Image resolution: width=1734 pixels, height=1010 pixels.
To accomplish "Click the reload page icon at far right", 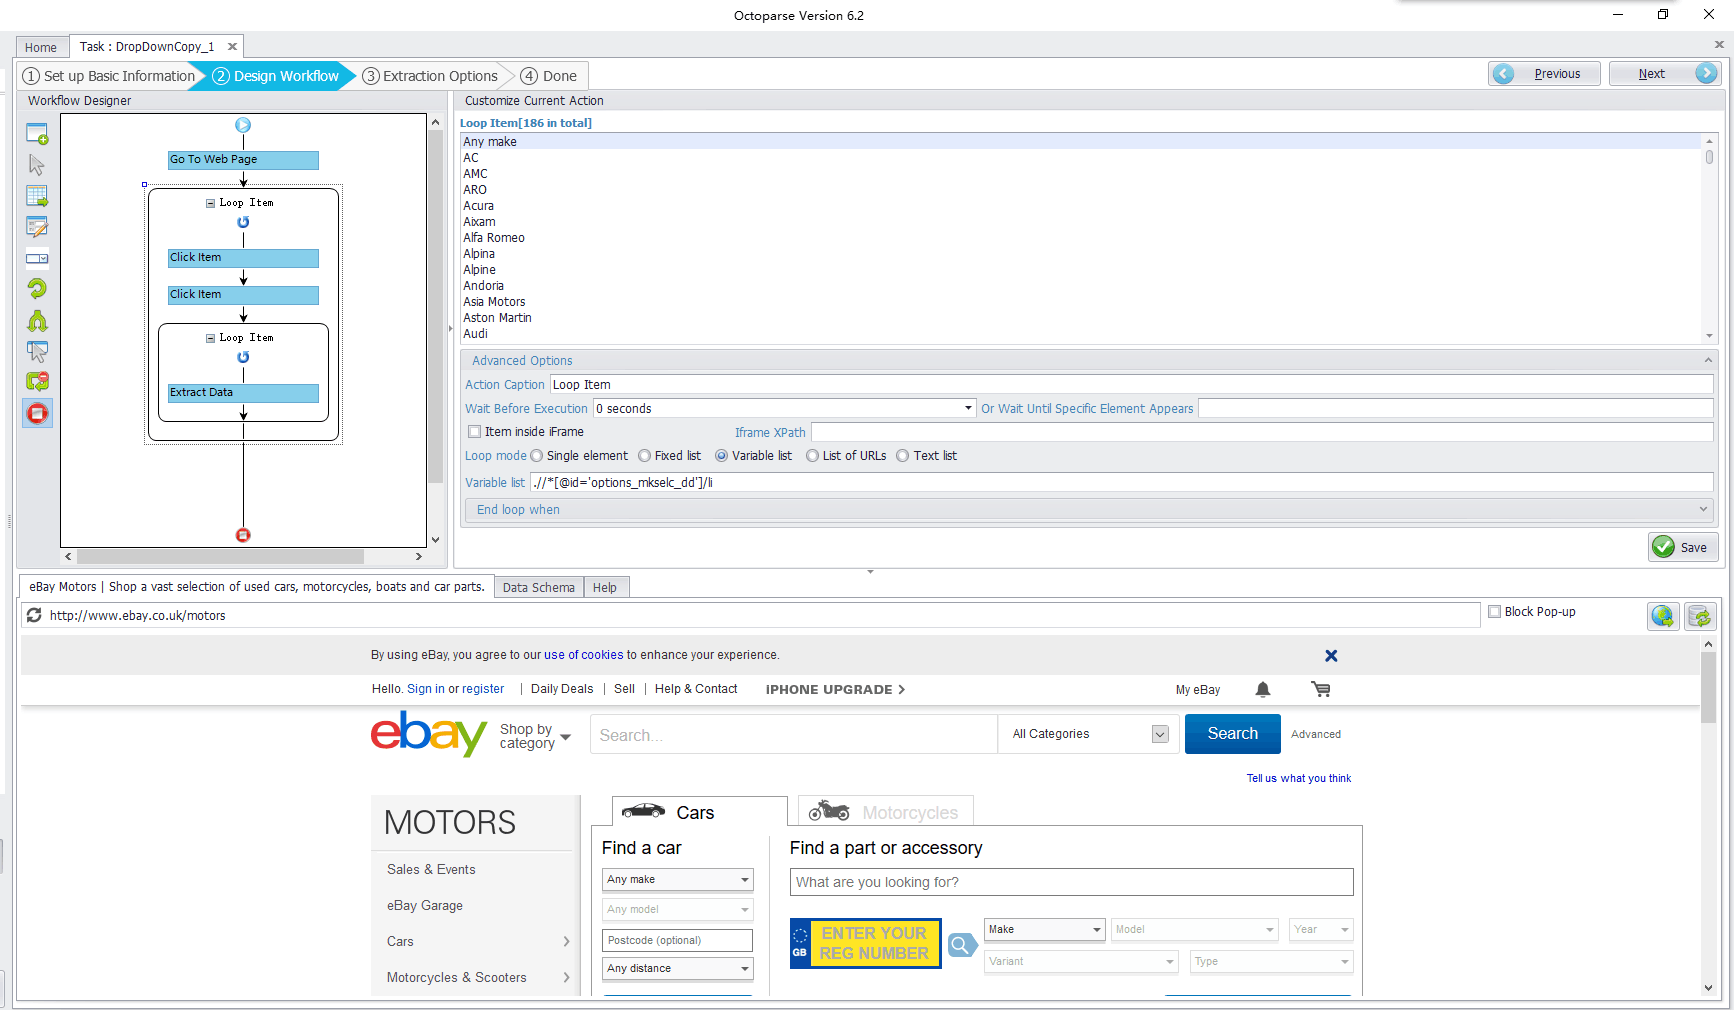I will (1700, 616).
